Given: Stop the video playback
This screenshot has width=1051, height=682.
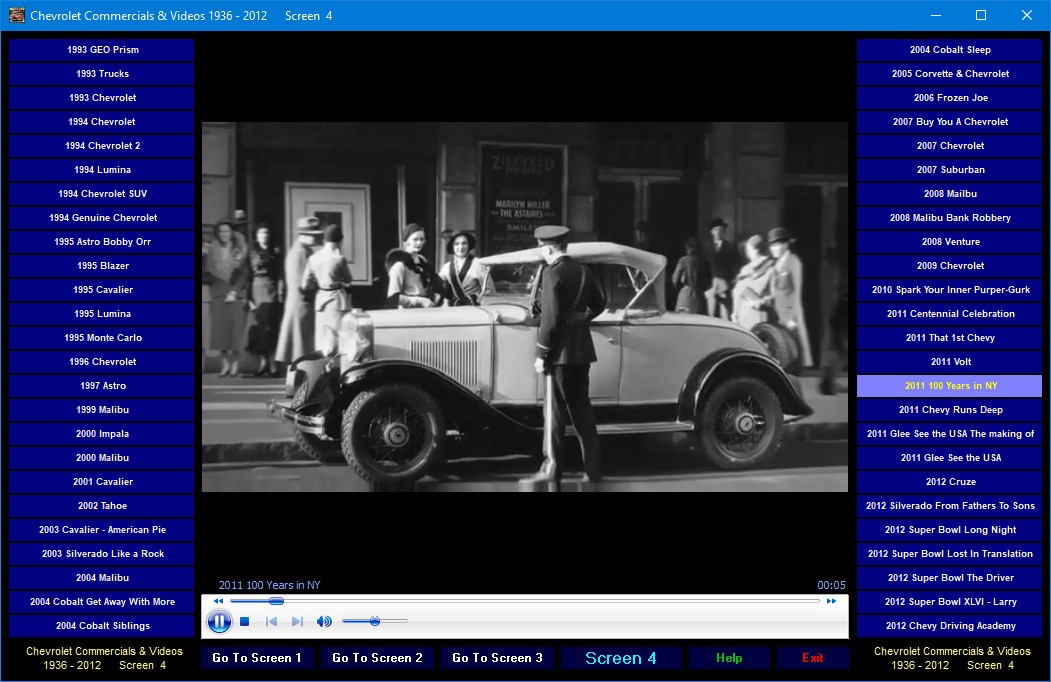Looking at the screenshot, I should coord(245,622).
